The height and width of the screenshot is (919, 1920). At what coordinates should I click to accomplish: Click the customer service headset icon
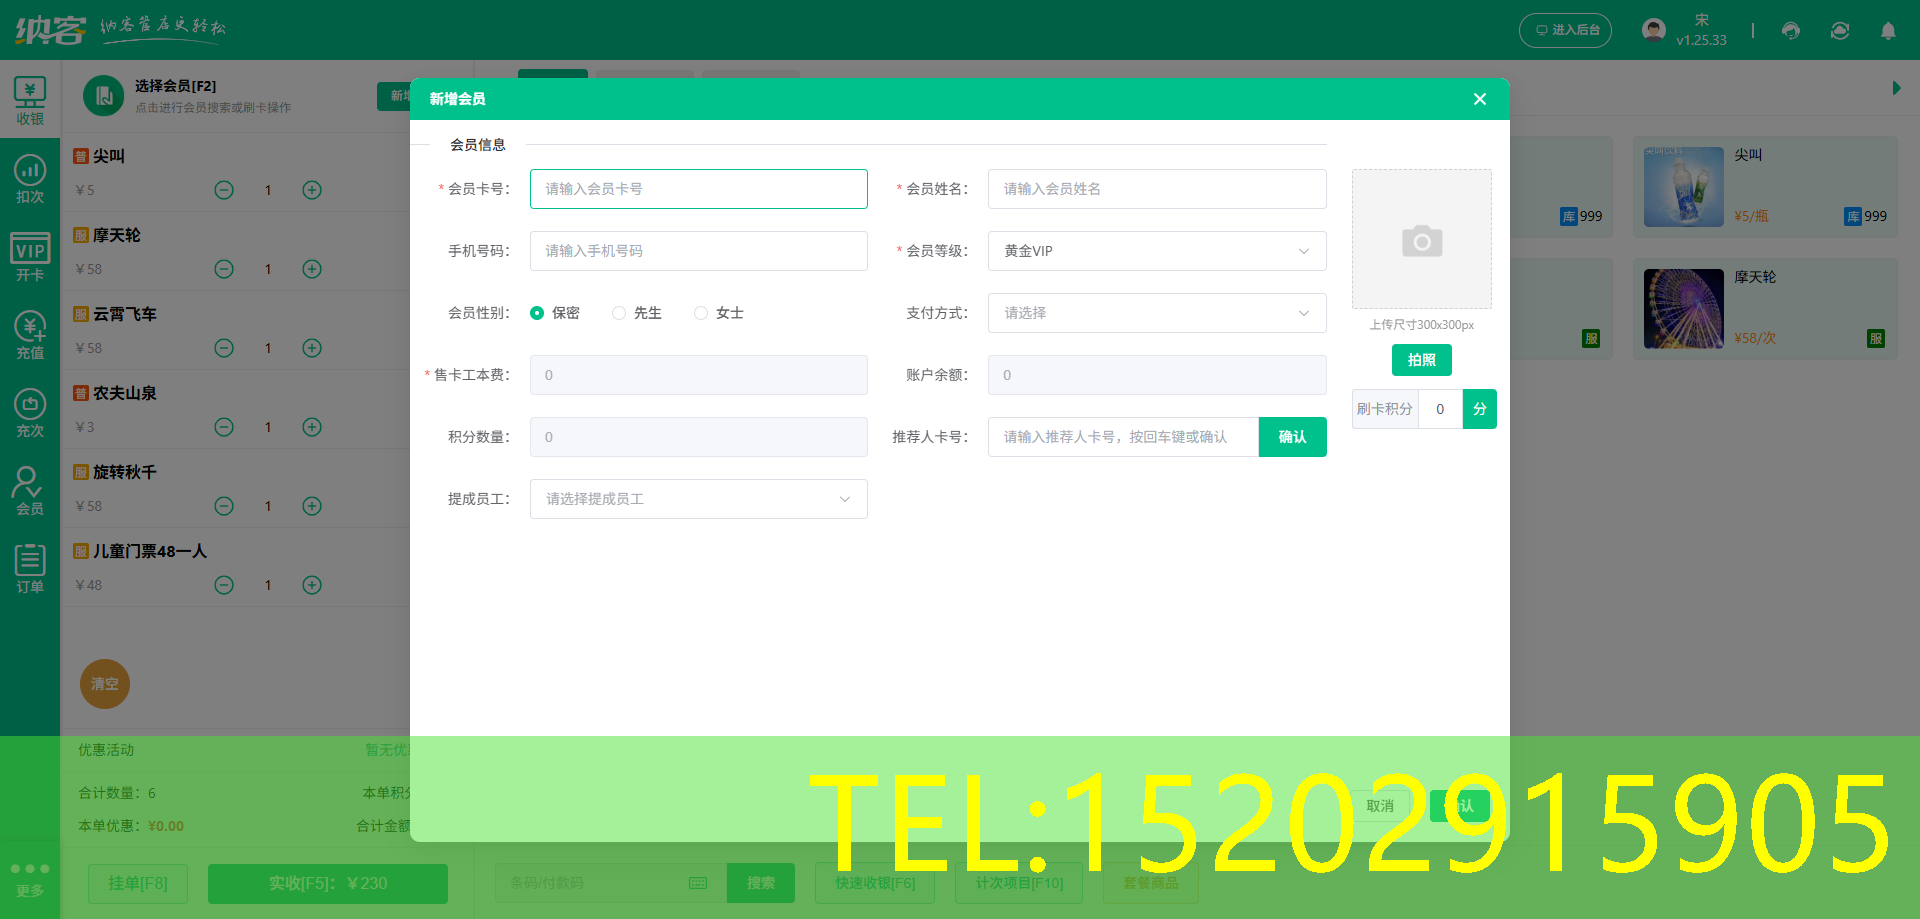[1790, 31]
